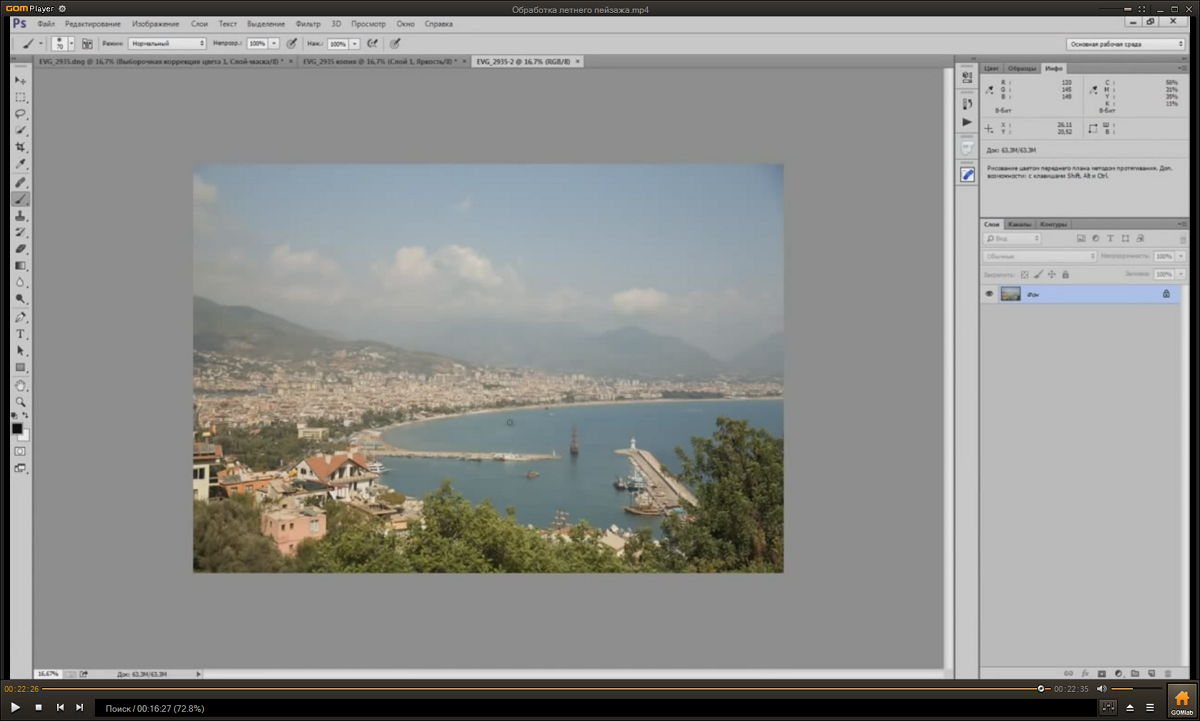Screen dimensions: 1200x721
Task: Switch to the Каналы panel tab
Action: pyautogui.click(x=1019, y=224)
